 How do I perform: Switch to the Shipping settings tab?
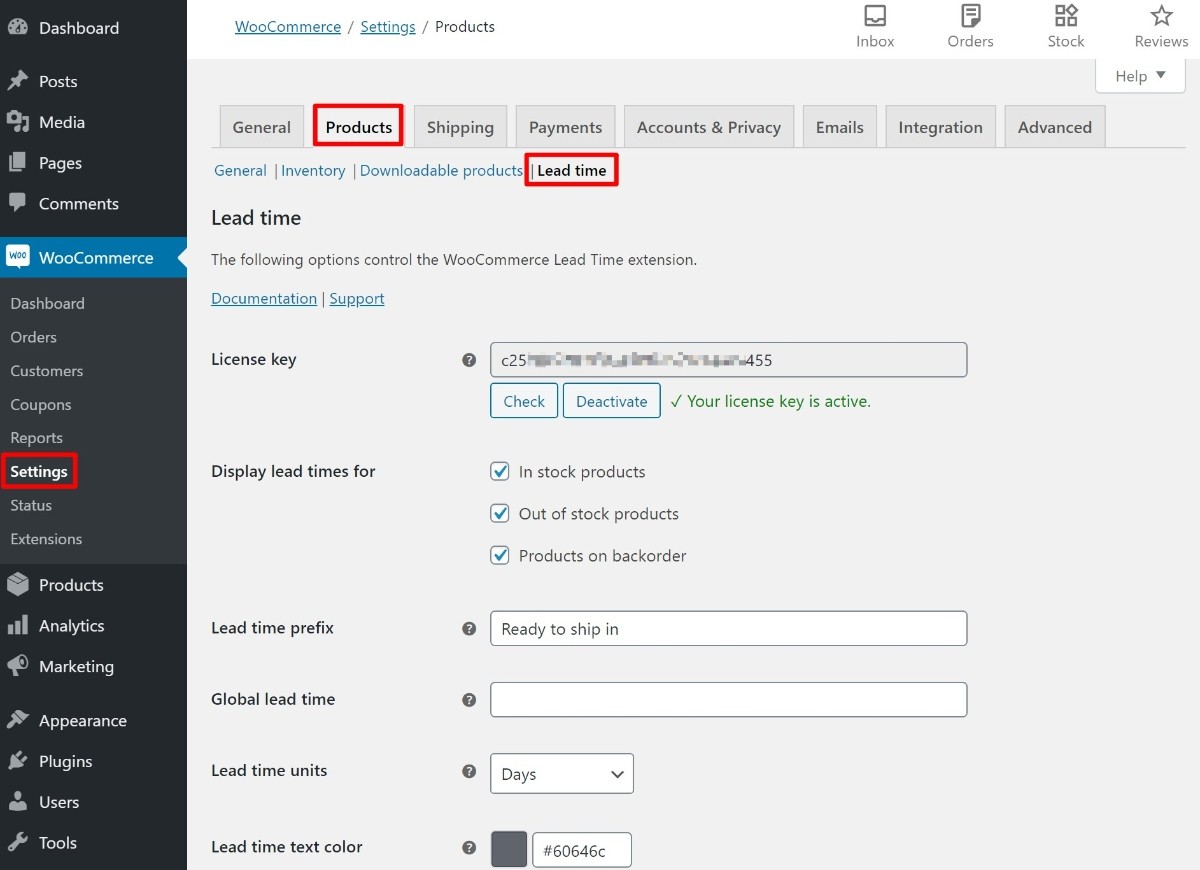[460, 127]
